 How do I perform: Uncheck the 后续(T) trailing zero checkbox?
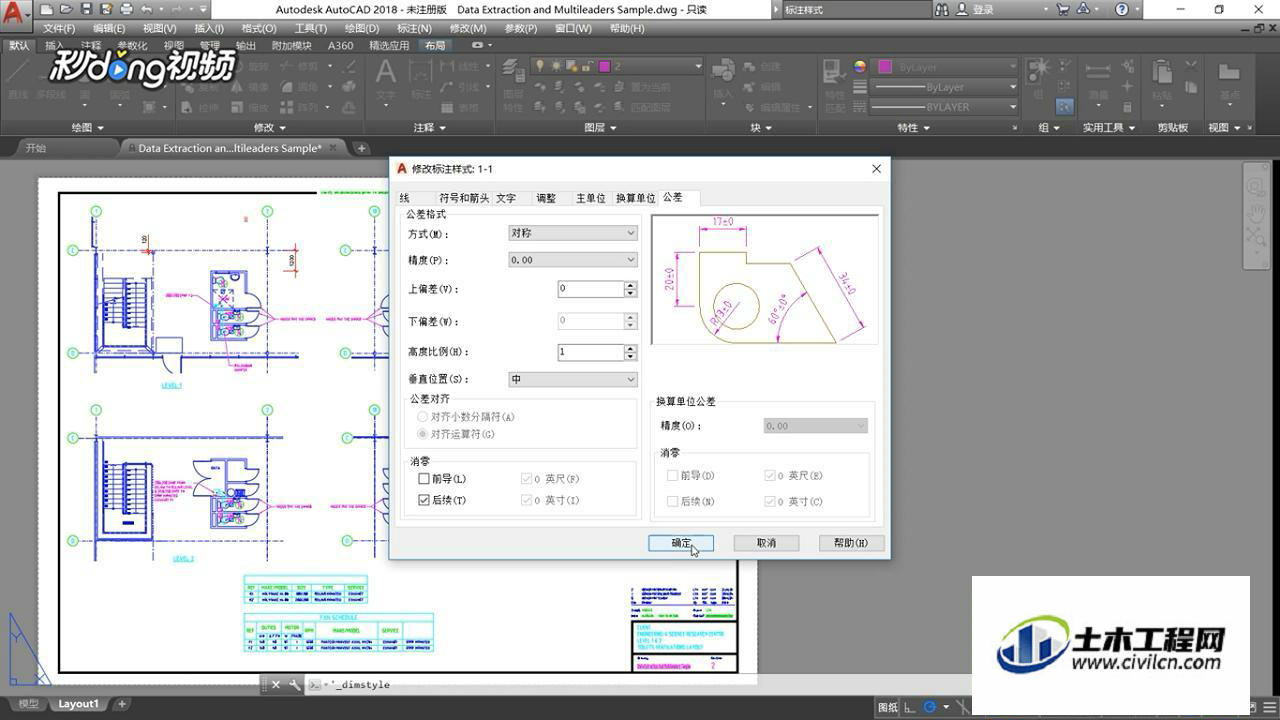(x=424, y=500)
